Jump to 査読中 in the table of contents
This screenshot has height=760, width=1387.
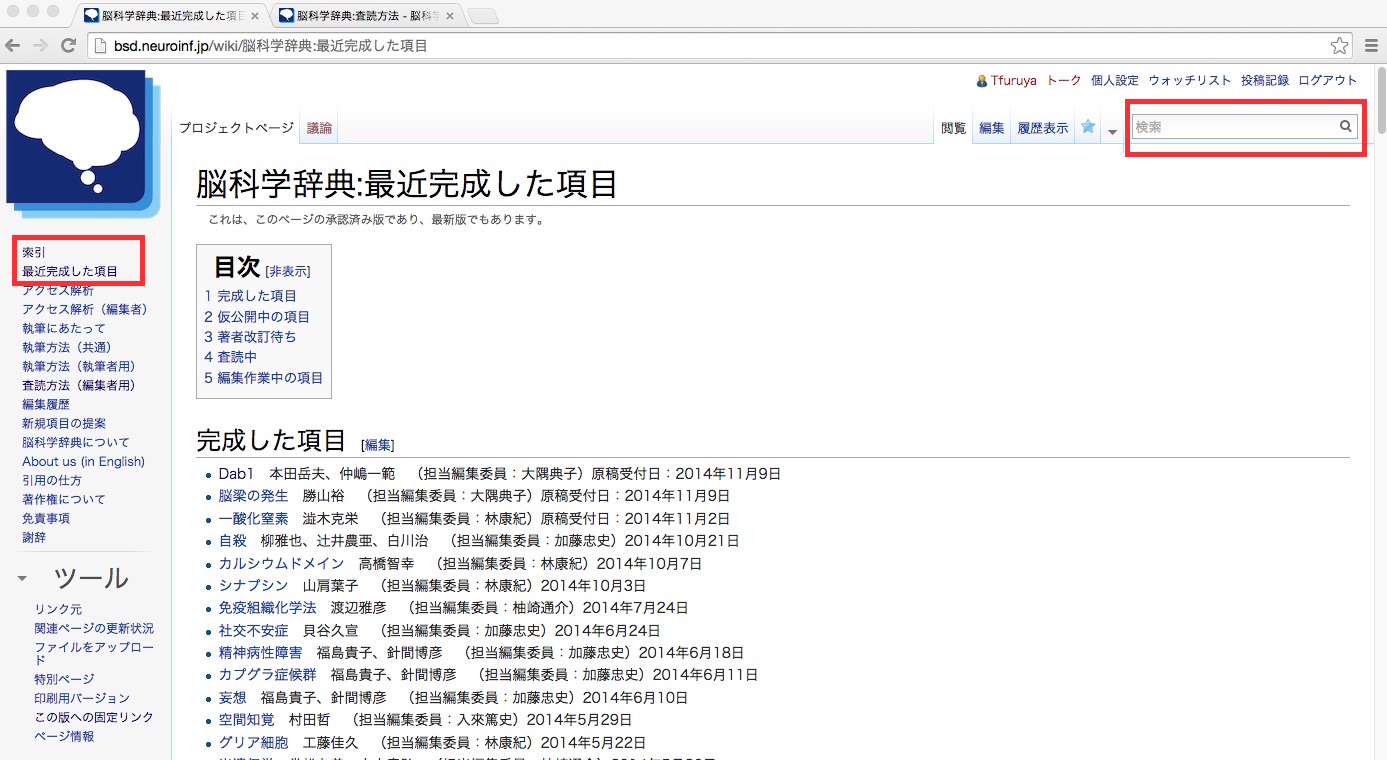pos(237,357)
